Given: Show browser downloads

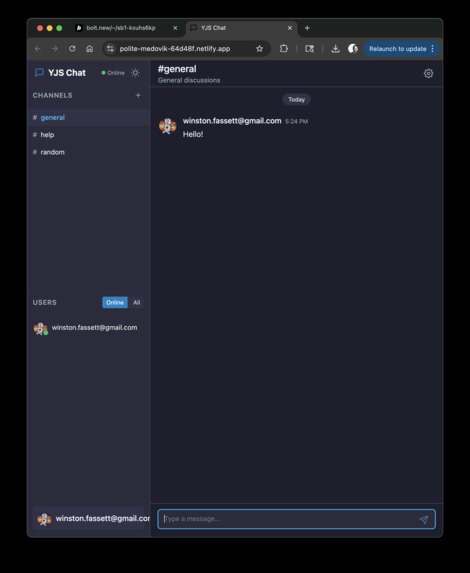Looking at the screenshot, I should [x=336, y=49].
